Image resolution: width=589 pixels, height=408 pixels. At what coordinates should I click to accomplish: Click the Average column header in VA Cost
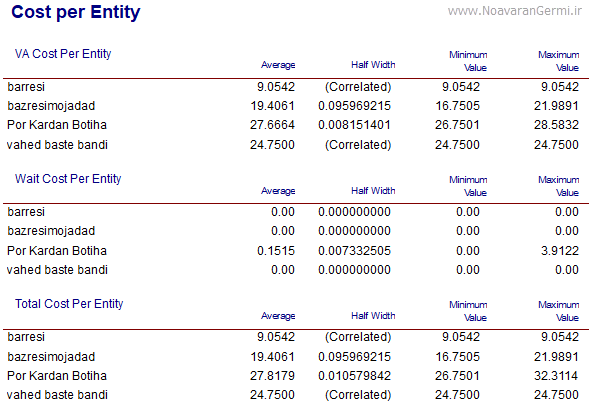[x=278, y=65]
